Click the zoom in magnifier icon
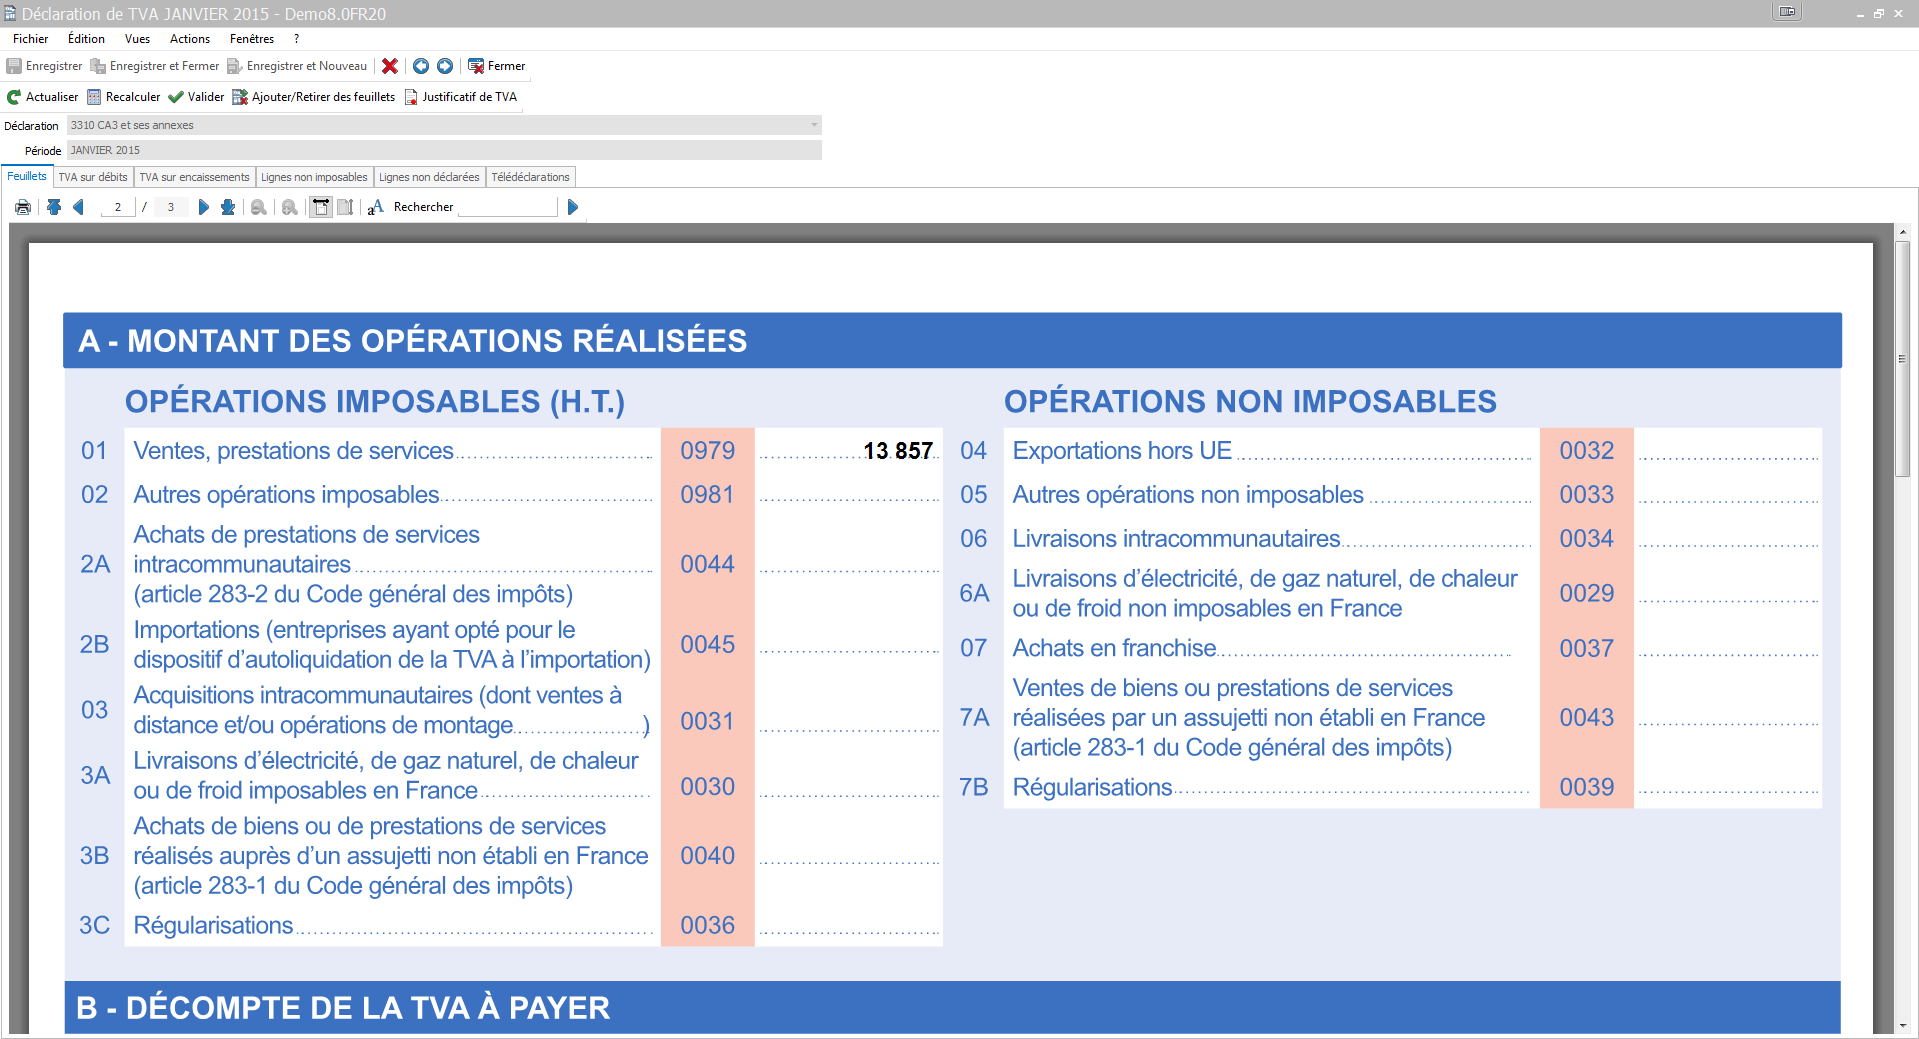Image resolution: width=1919 pixels, height=1039 pixels. (290, 207)
